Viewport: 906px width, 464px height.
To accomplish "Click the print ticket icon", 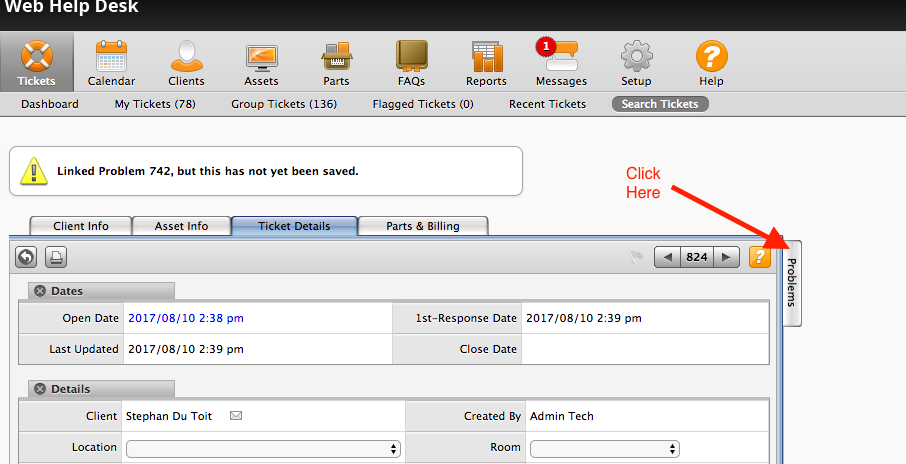I will [56, 257].
